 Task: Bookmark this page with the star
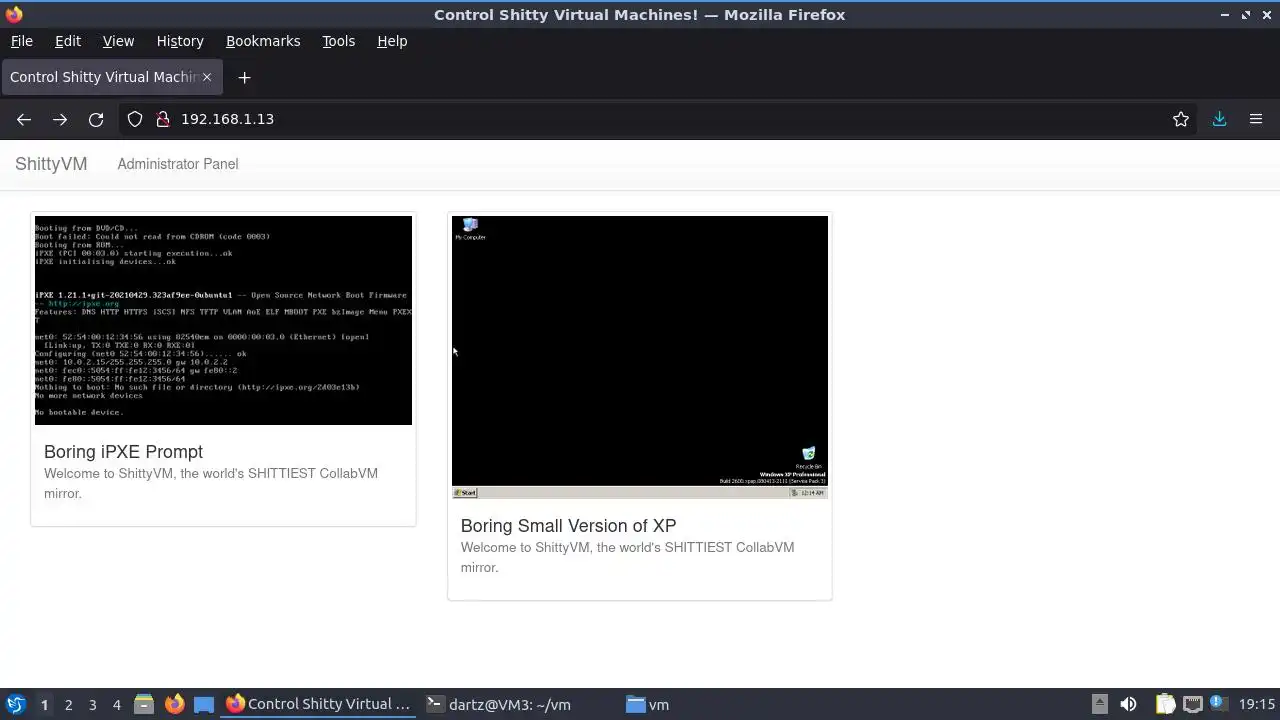pyautogui.click(x=1181, y=119)
